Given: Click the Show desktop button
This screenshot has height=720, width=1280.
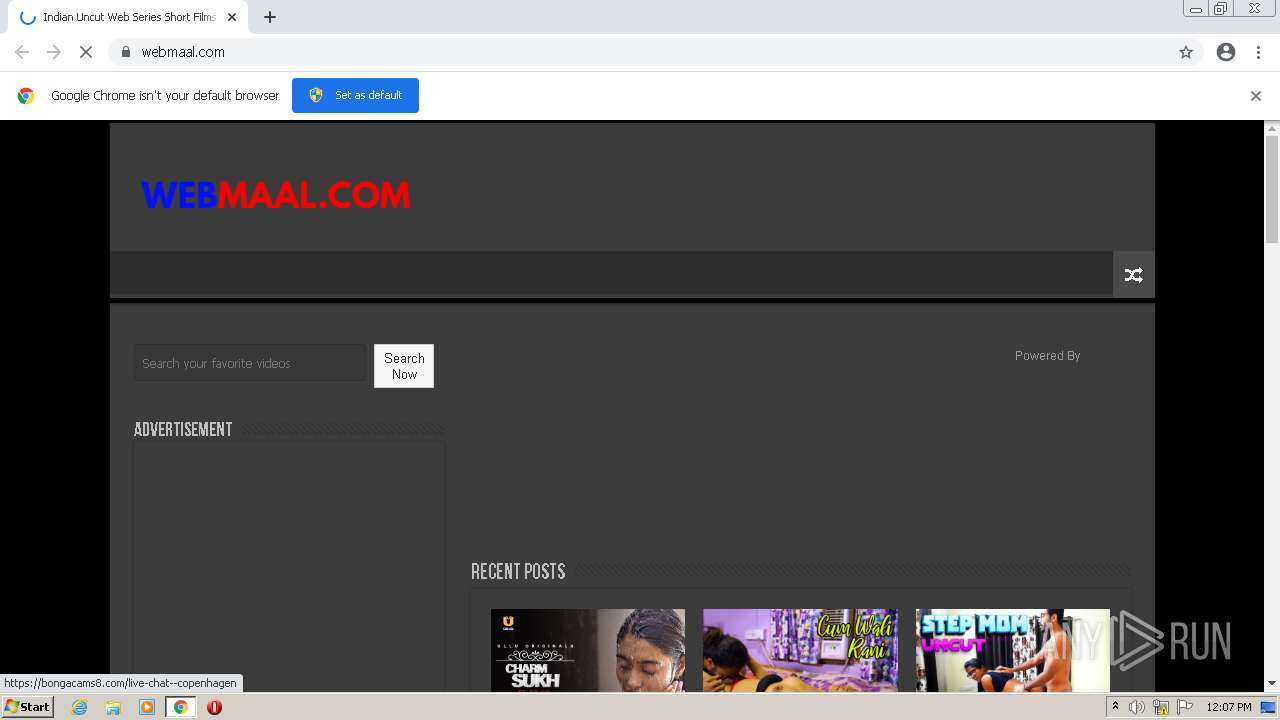Looking at the screenshot, I should point(1269,707).
